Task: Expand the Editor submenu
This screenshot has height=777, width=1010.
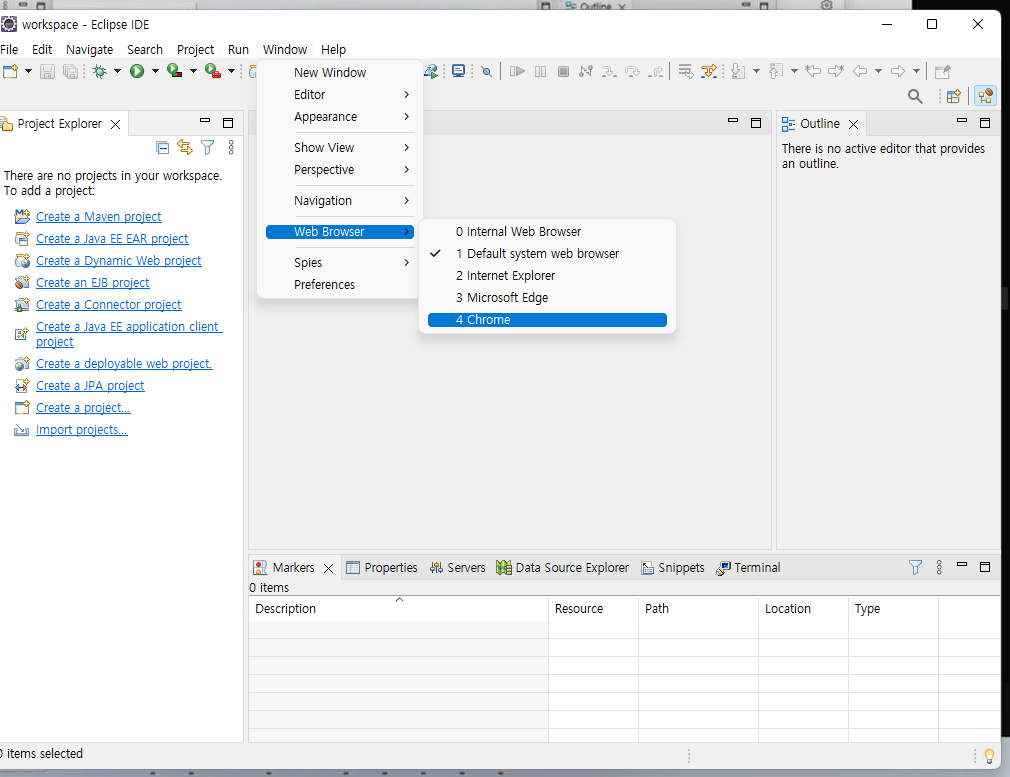Action: [x=339, y=94]
